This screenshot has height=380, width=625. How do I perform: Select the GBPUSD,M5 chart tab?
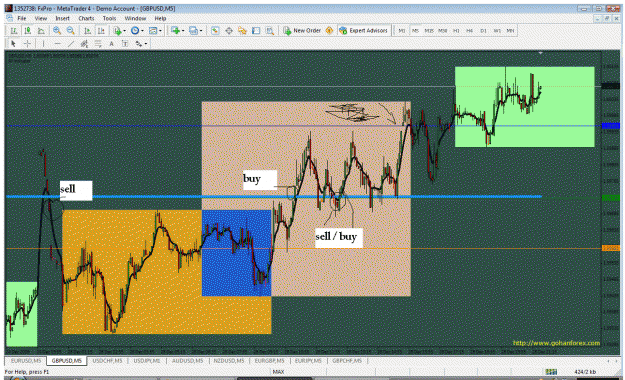(67, 361)
